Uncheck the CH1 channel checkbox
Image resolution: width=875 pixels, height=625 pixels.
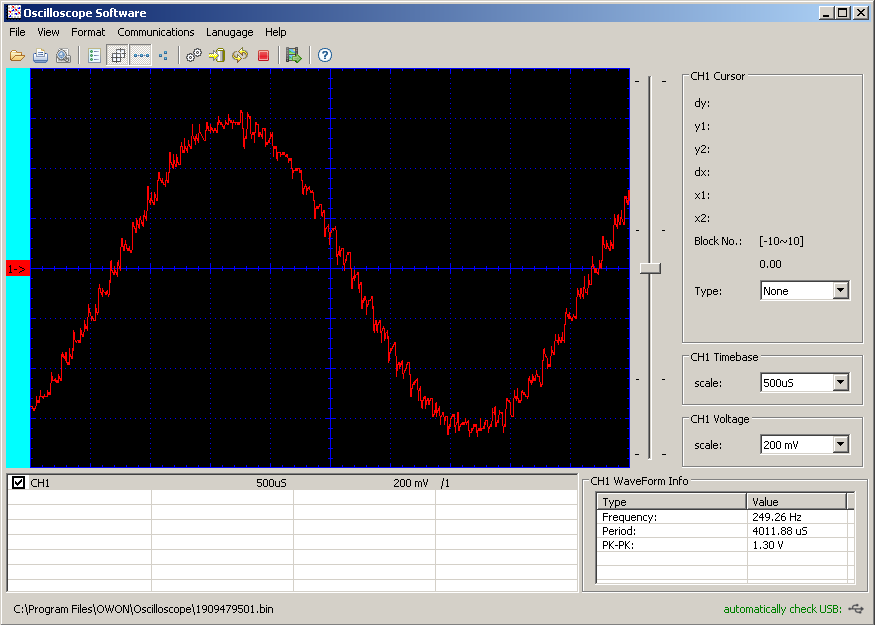[18, 483]
